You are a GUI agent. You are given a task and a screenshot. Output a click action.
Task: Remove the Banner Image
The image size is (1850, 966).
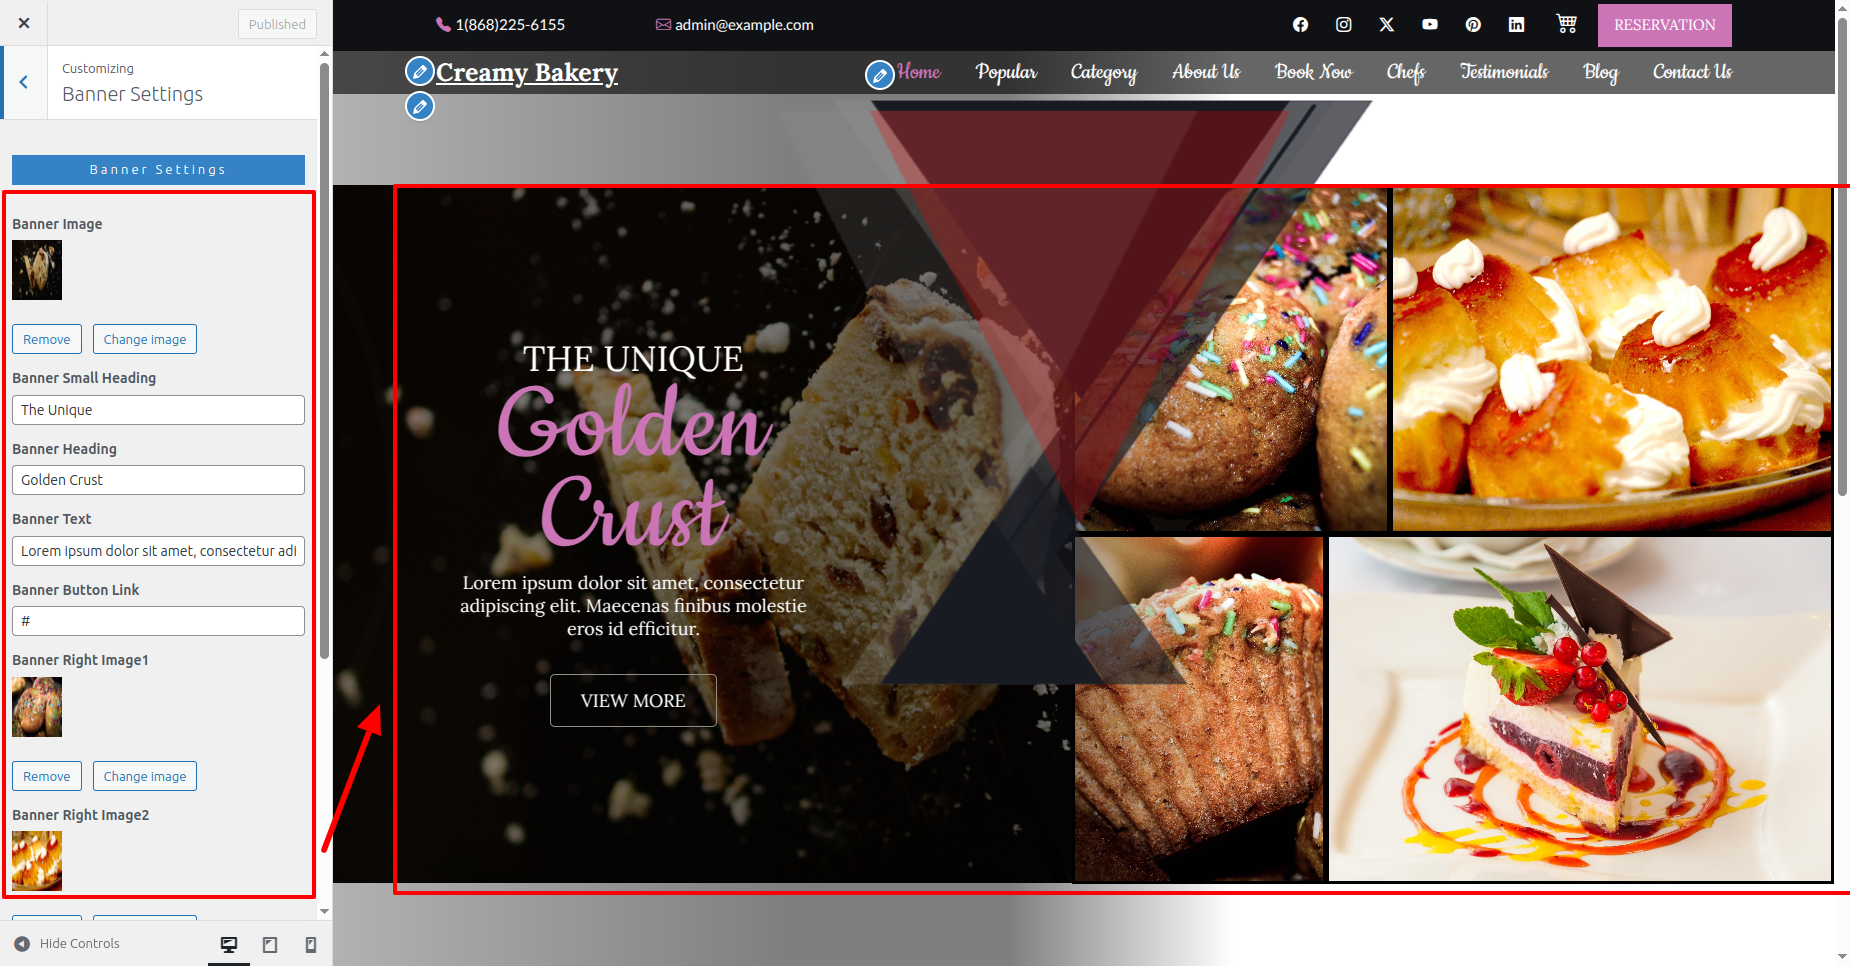(47, 339)
